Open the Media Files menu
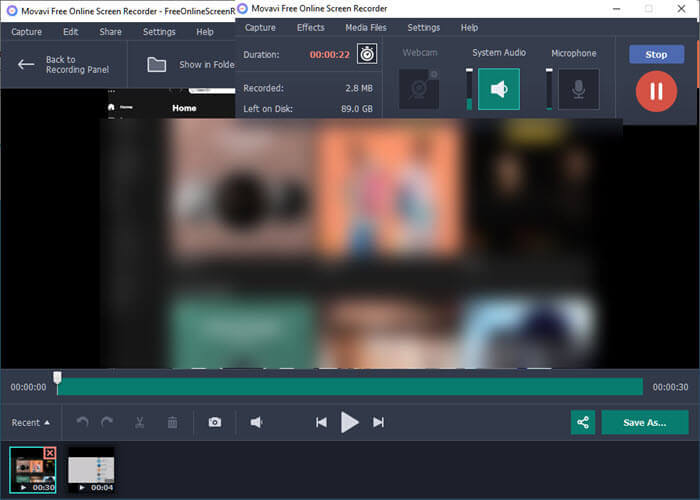Image resolution: width=700 pixels, height=500 pixels. pyautogui.click(x=366, y=28)
